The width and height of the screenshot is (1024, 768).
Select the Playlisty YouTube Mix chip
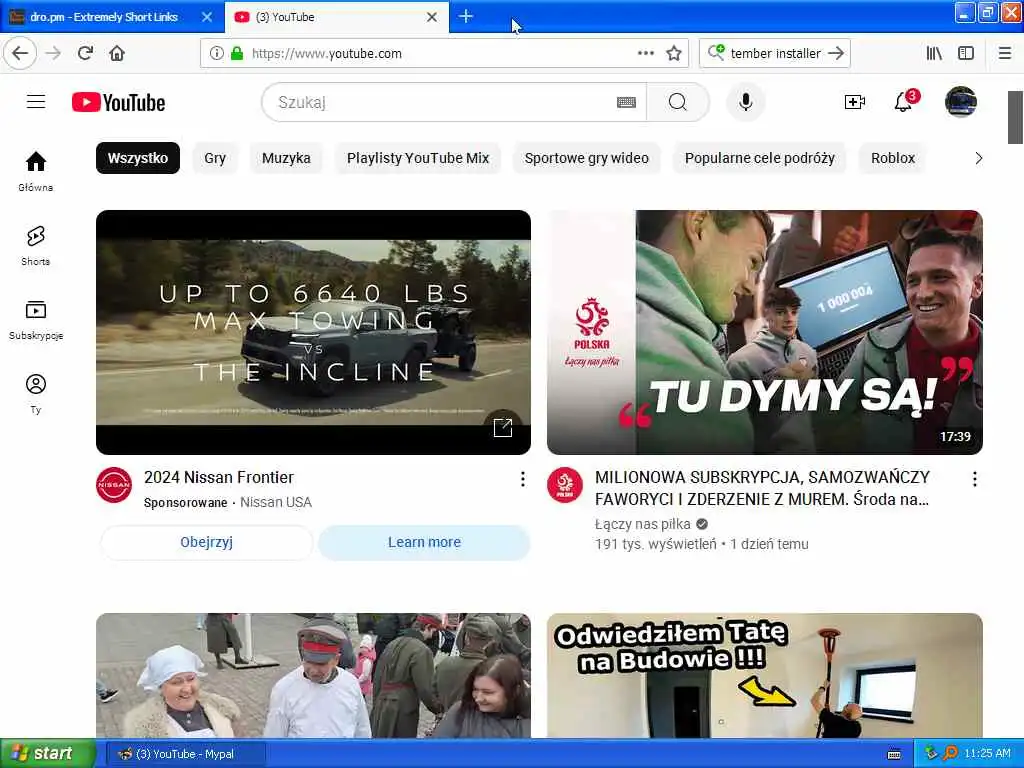[418, 158]
